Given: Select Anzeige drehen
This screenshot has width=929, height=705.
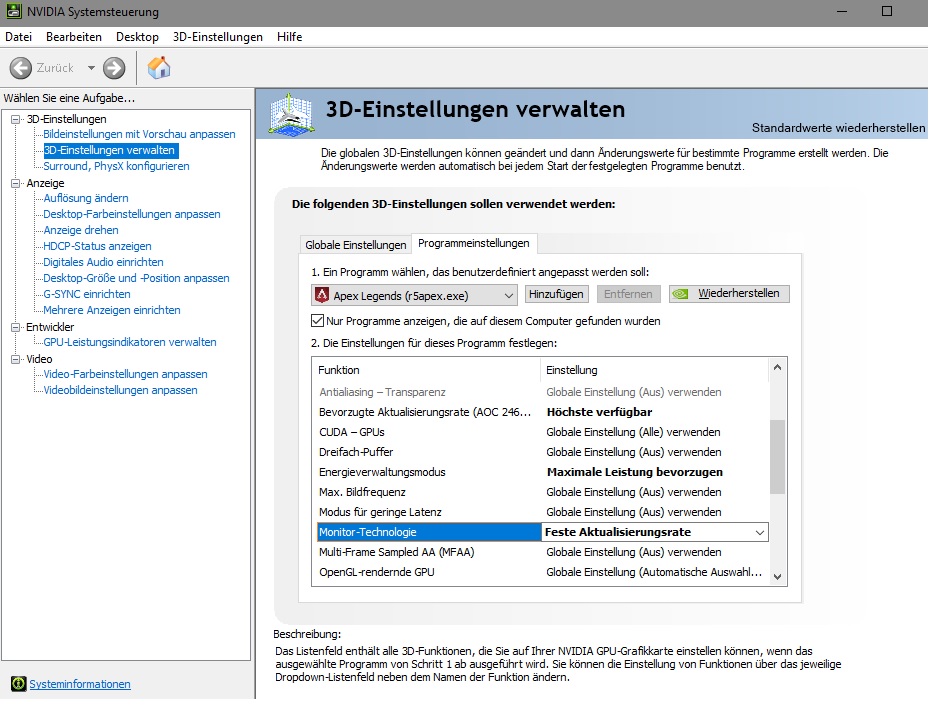Looking at the screenshot, I should point(81,230).
